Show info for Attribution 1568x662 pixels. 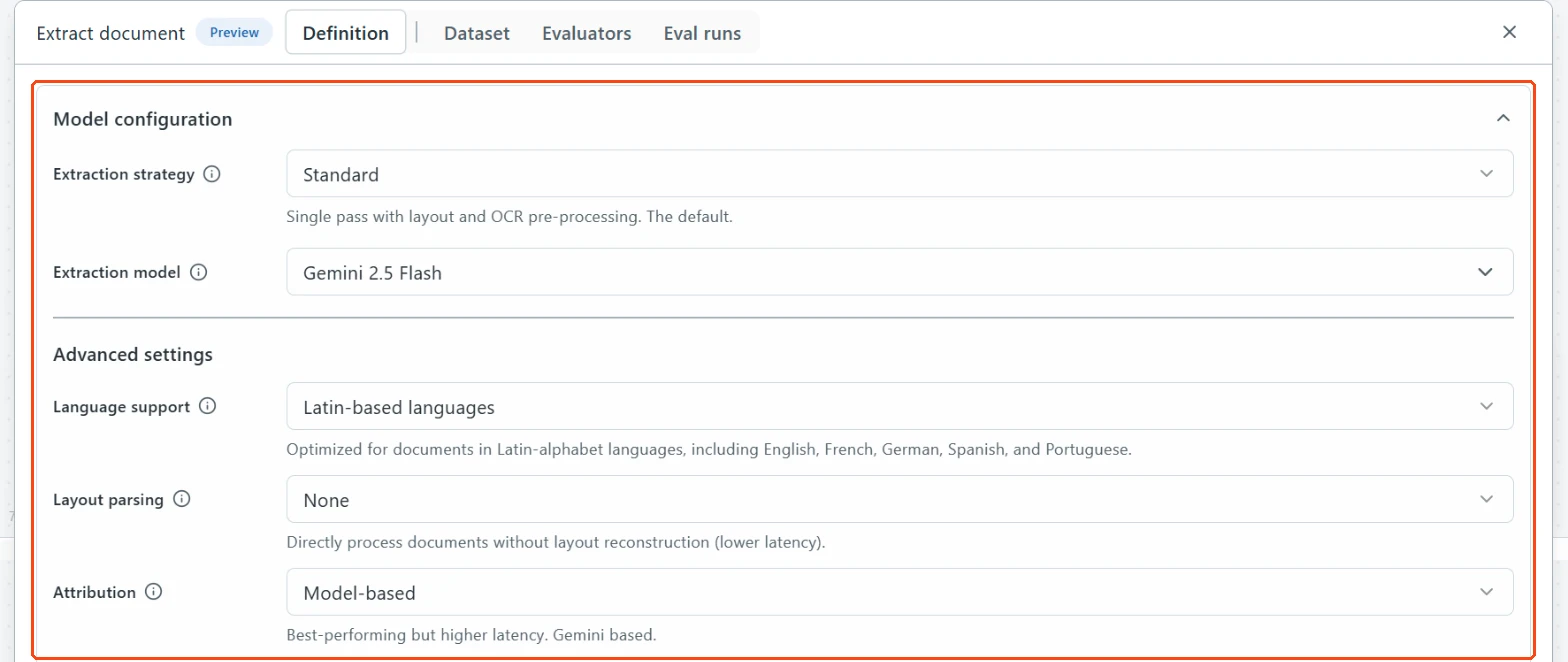(153, 592)
